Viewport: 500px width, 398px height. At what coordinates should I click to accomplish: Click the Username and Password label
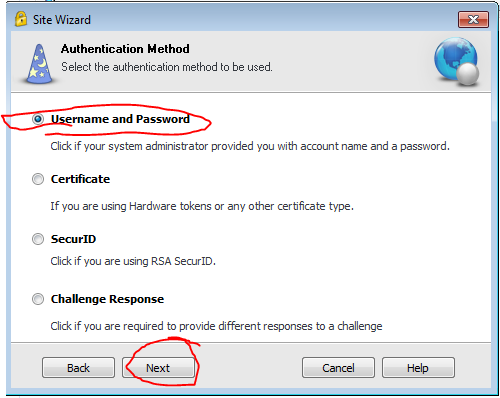[120, 119]
